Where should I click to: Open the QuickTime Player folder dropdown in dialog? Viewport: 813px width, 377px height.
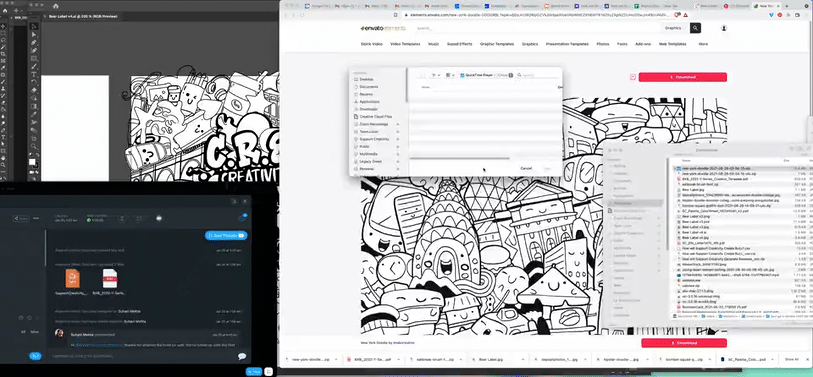click(x=486, y=75)
